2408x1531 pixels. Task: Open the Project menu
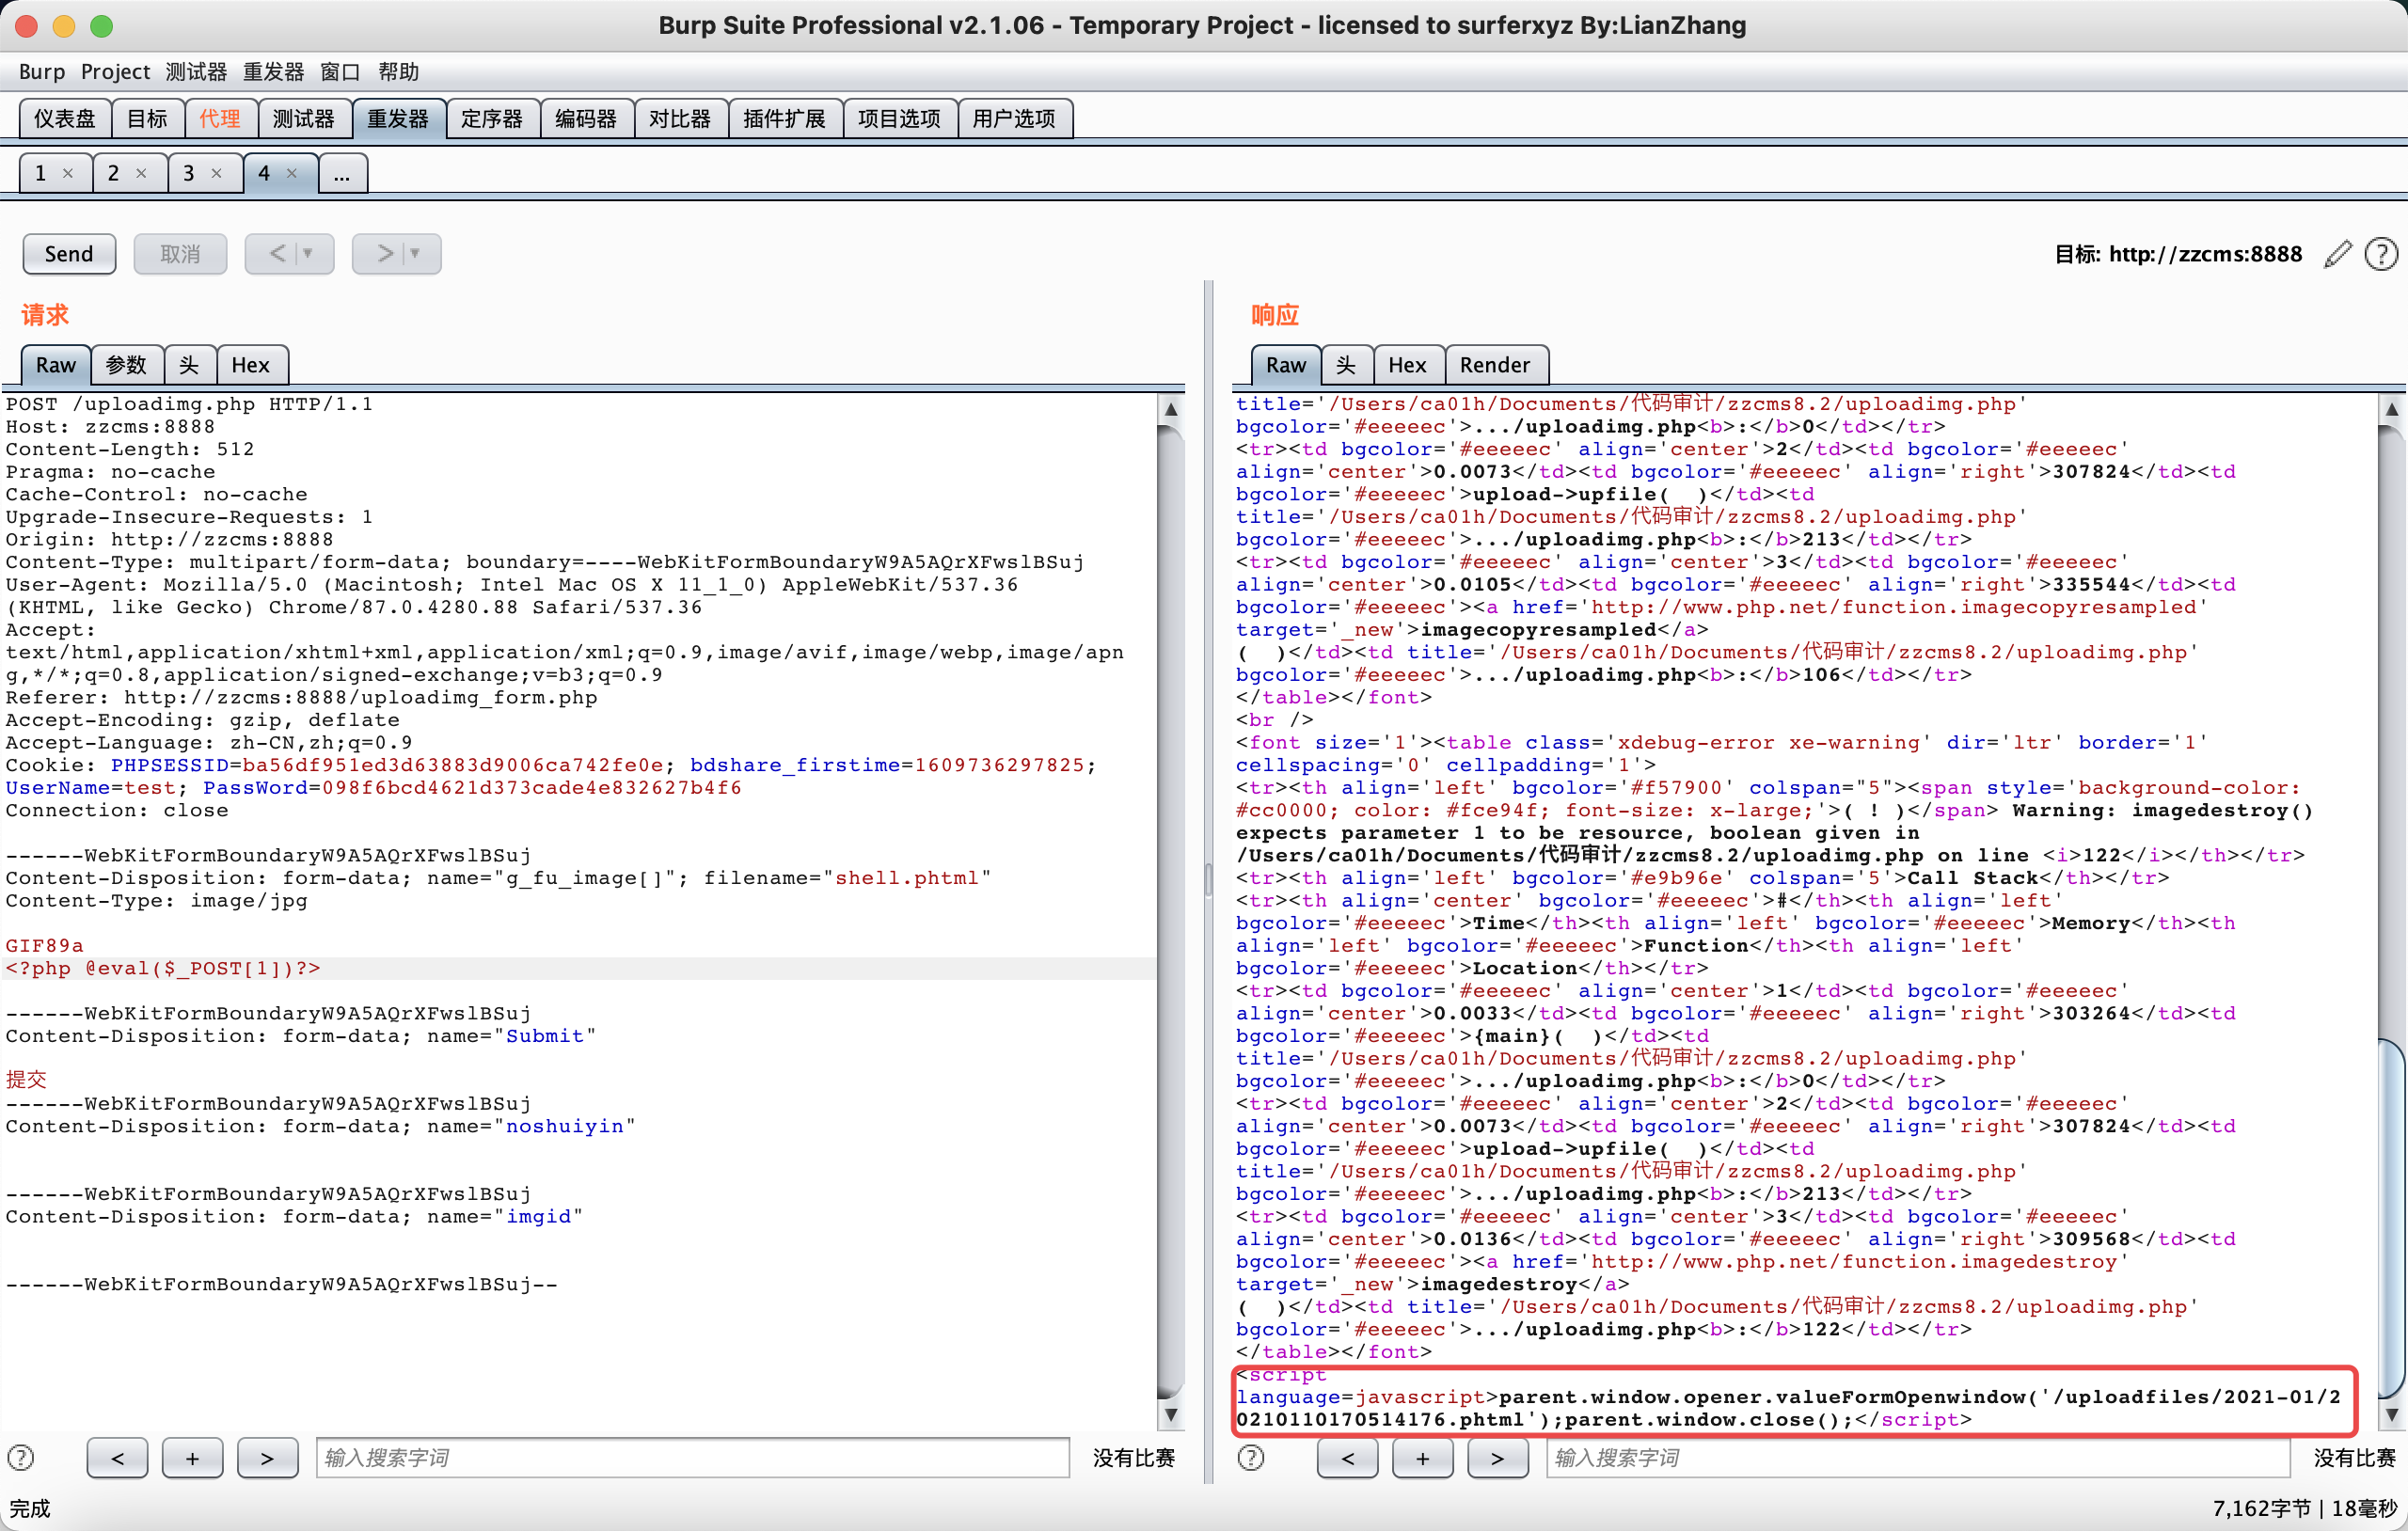point(115,72)
